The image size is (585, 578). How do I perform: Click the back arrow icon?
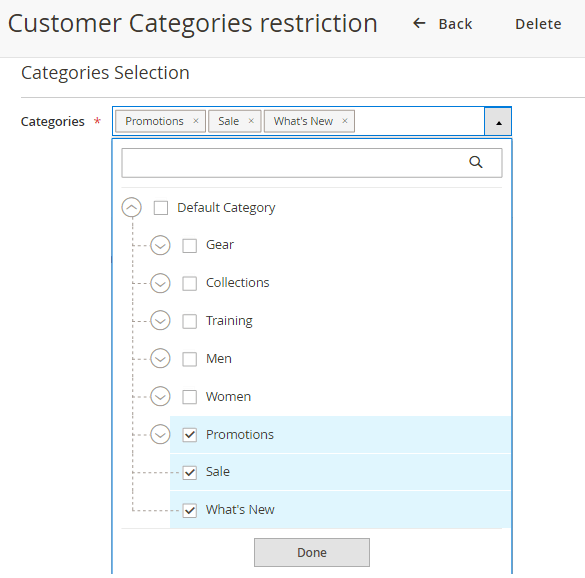(419, 24)
